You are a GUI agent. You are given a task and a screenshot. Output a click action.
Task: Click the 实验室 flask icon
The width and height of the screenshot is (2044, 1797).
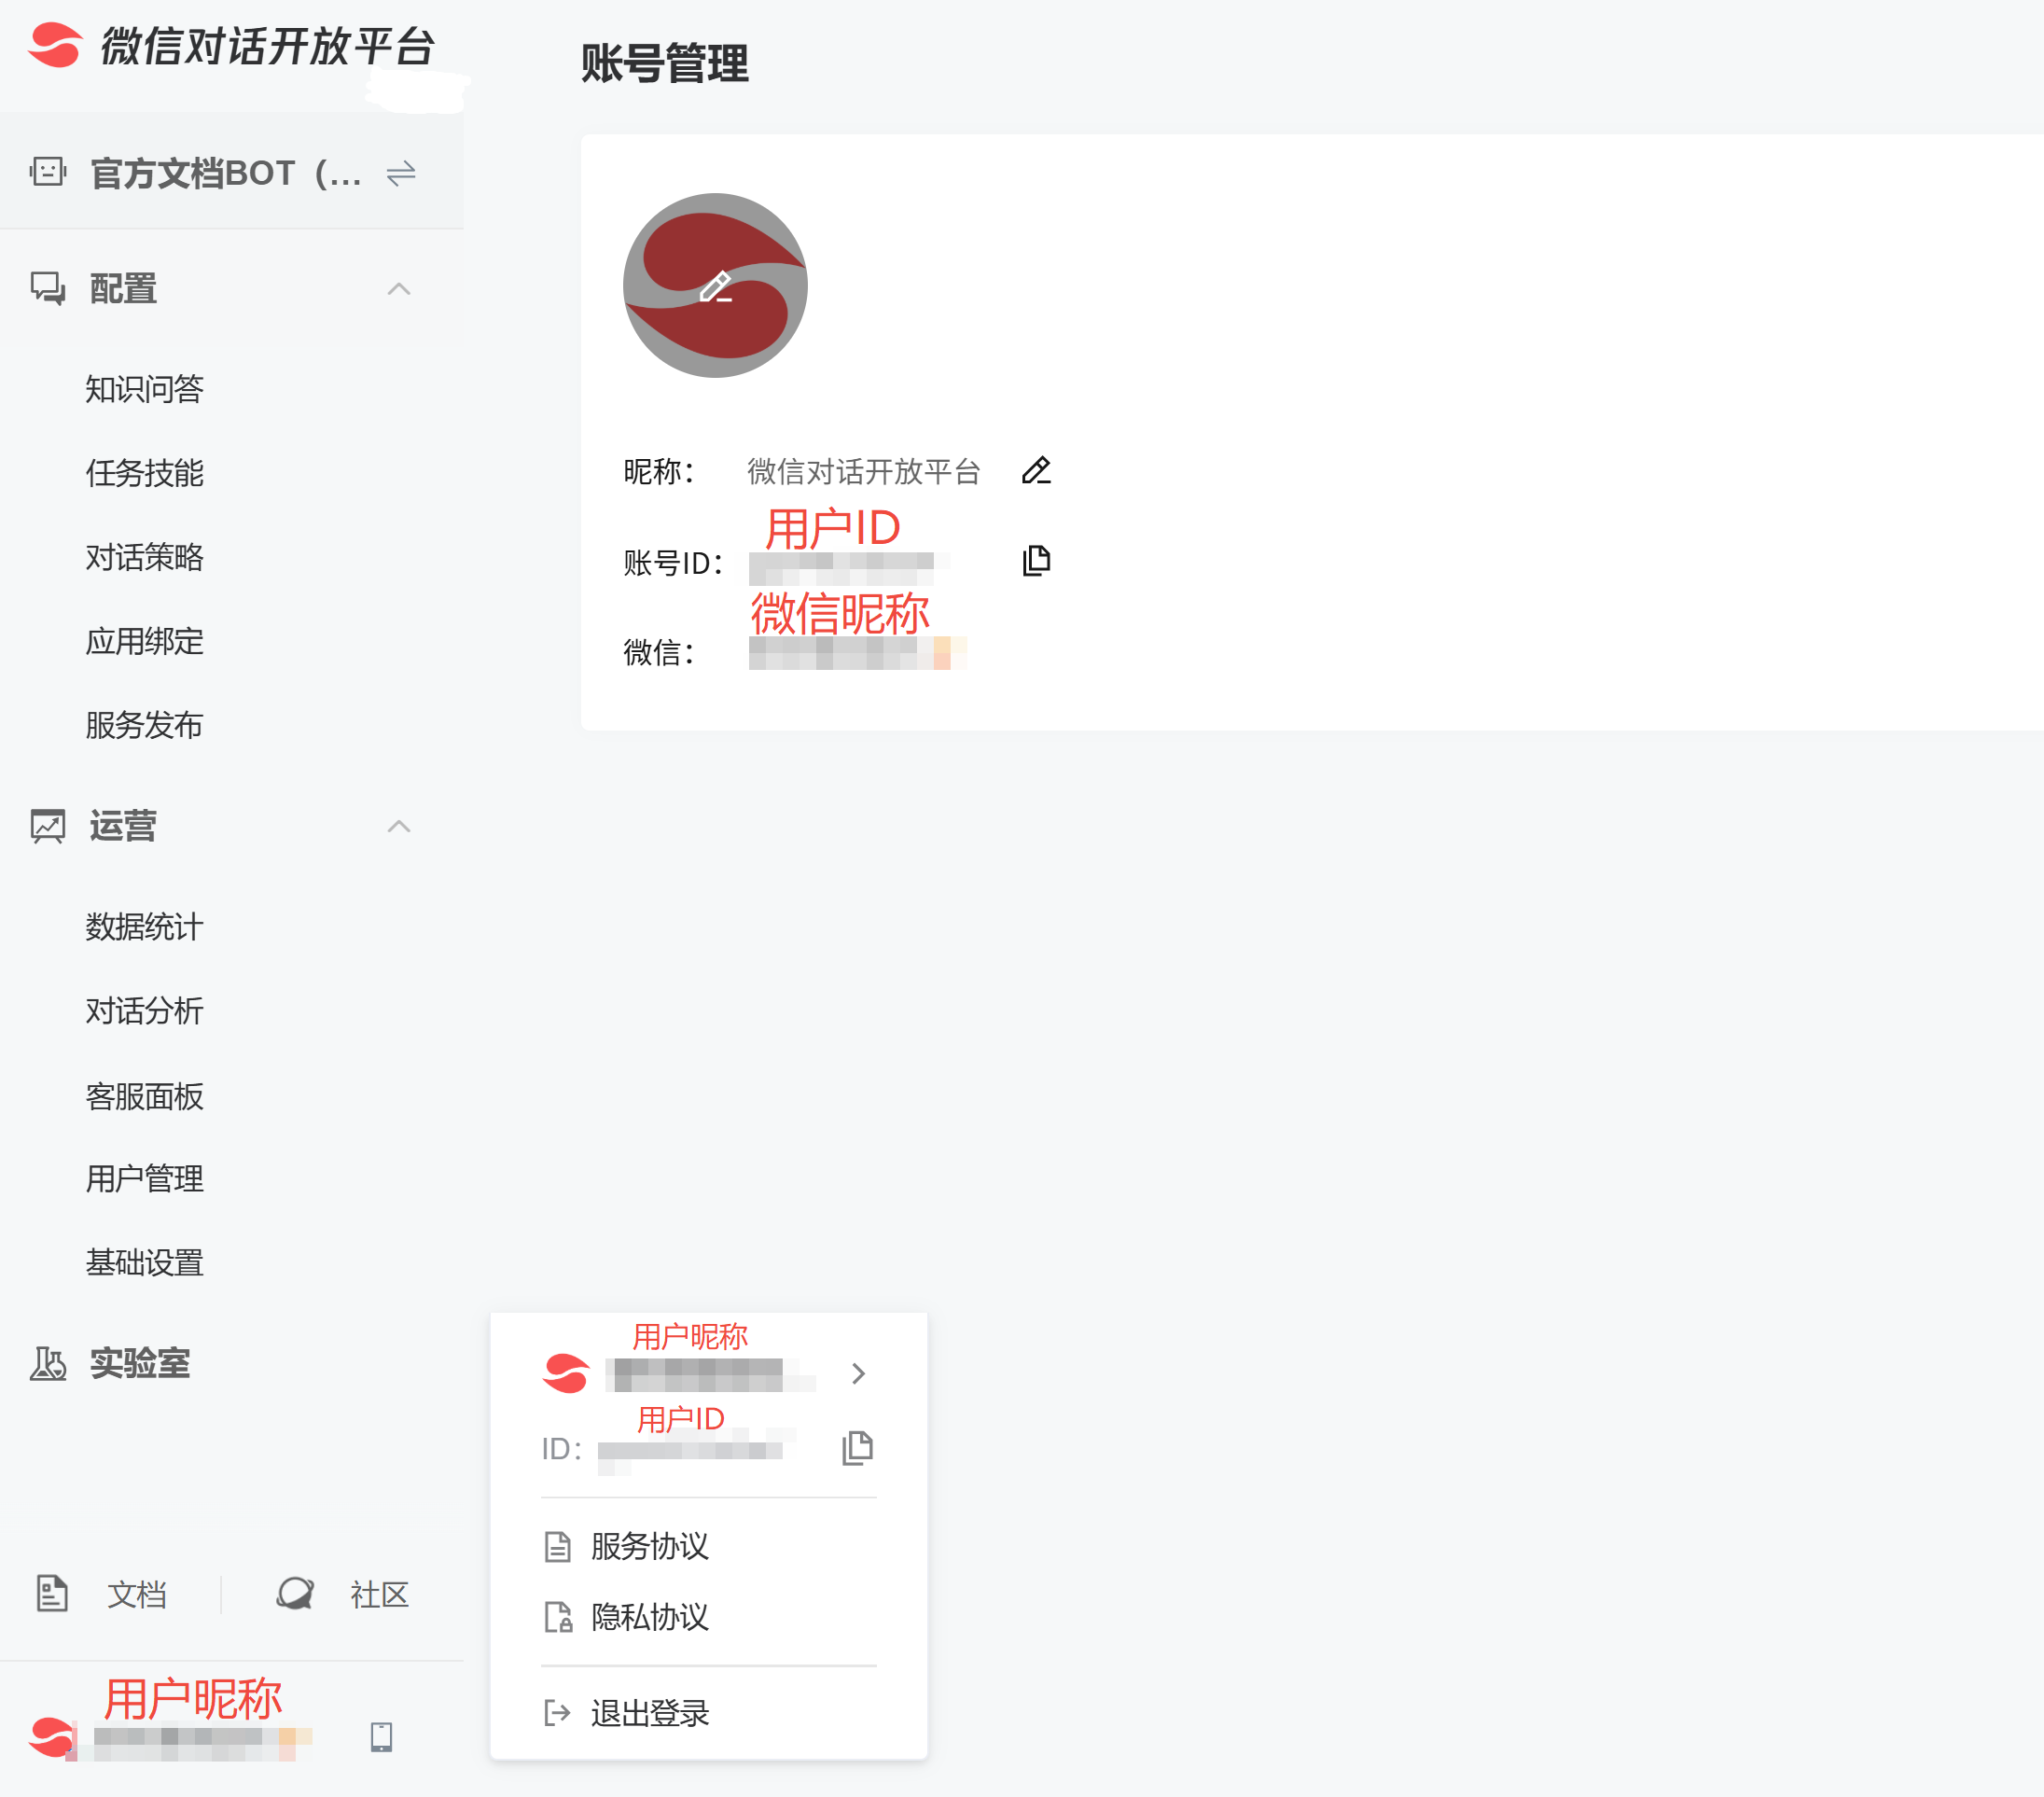[47, 1363]
